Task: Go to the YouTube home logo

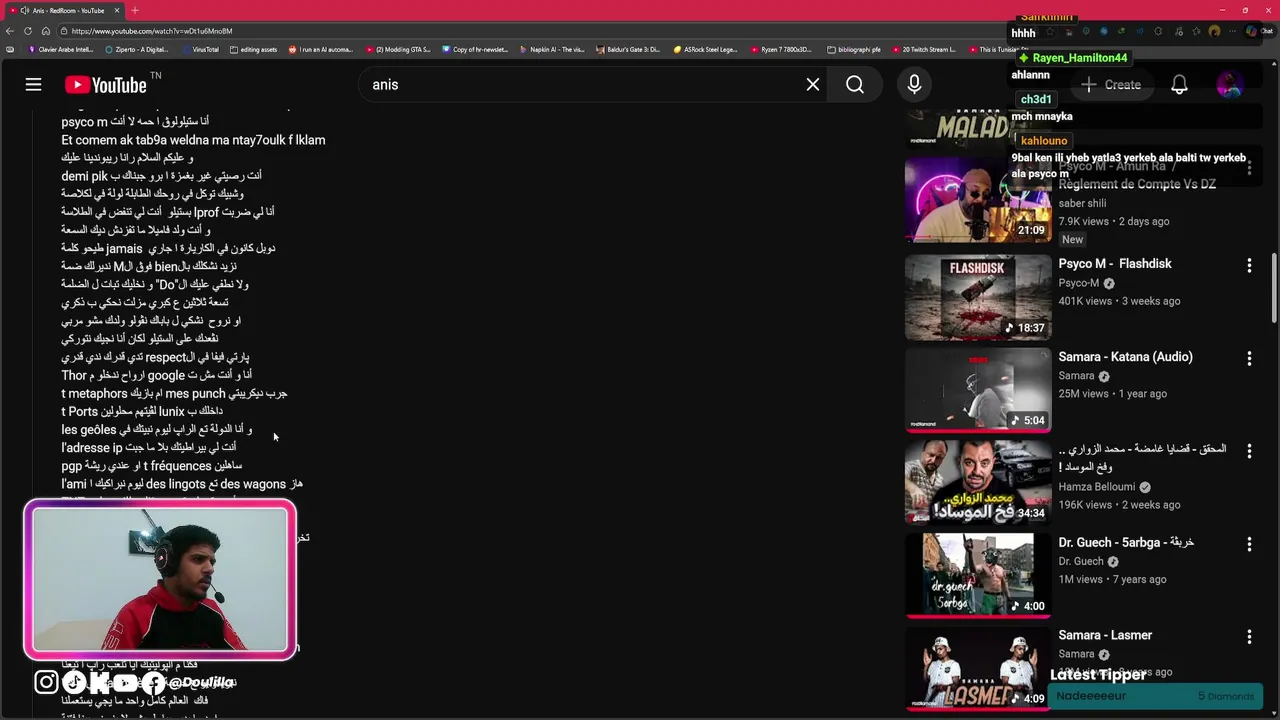Action: (x=105, y=85)
